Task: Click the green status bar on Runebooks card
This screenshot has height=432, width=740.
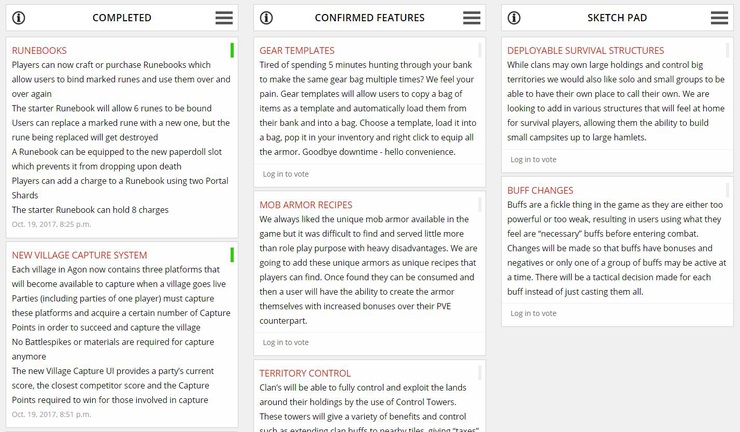Action: coord(232,50)
